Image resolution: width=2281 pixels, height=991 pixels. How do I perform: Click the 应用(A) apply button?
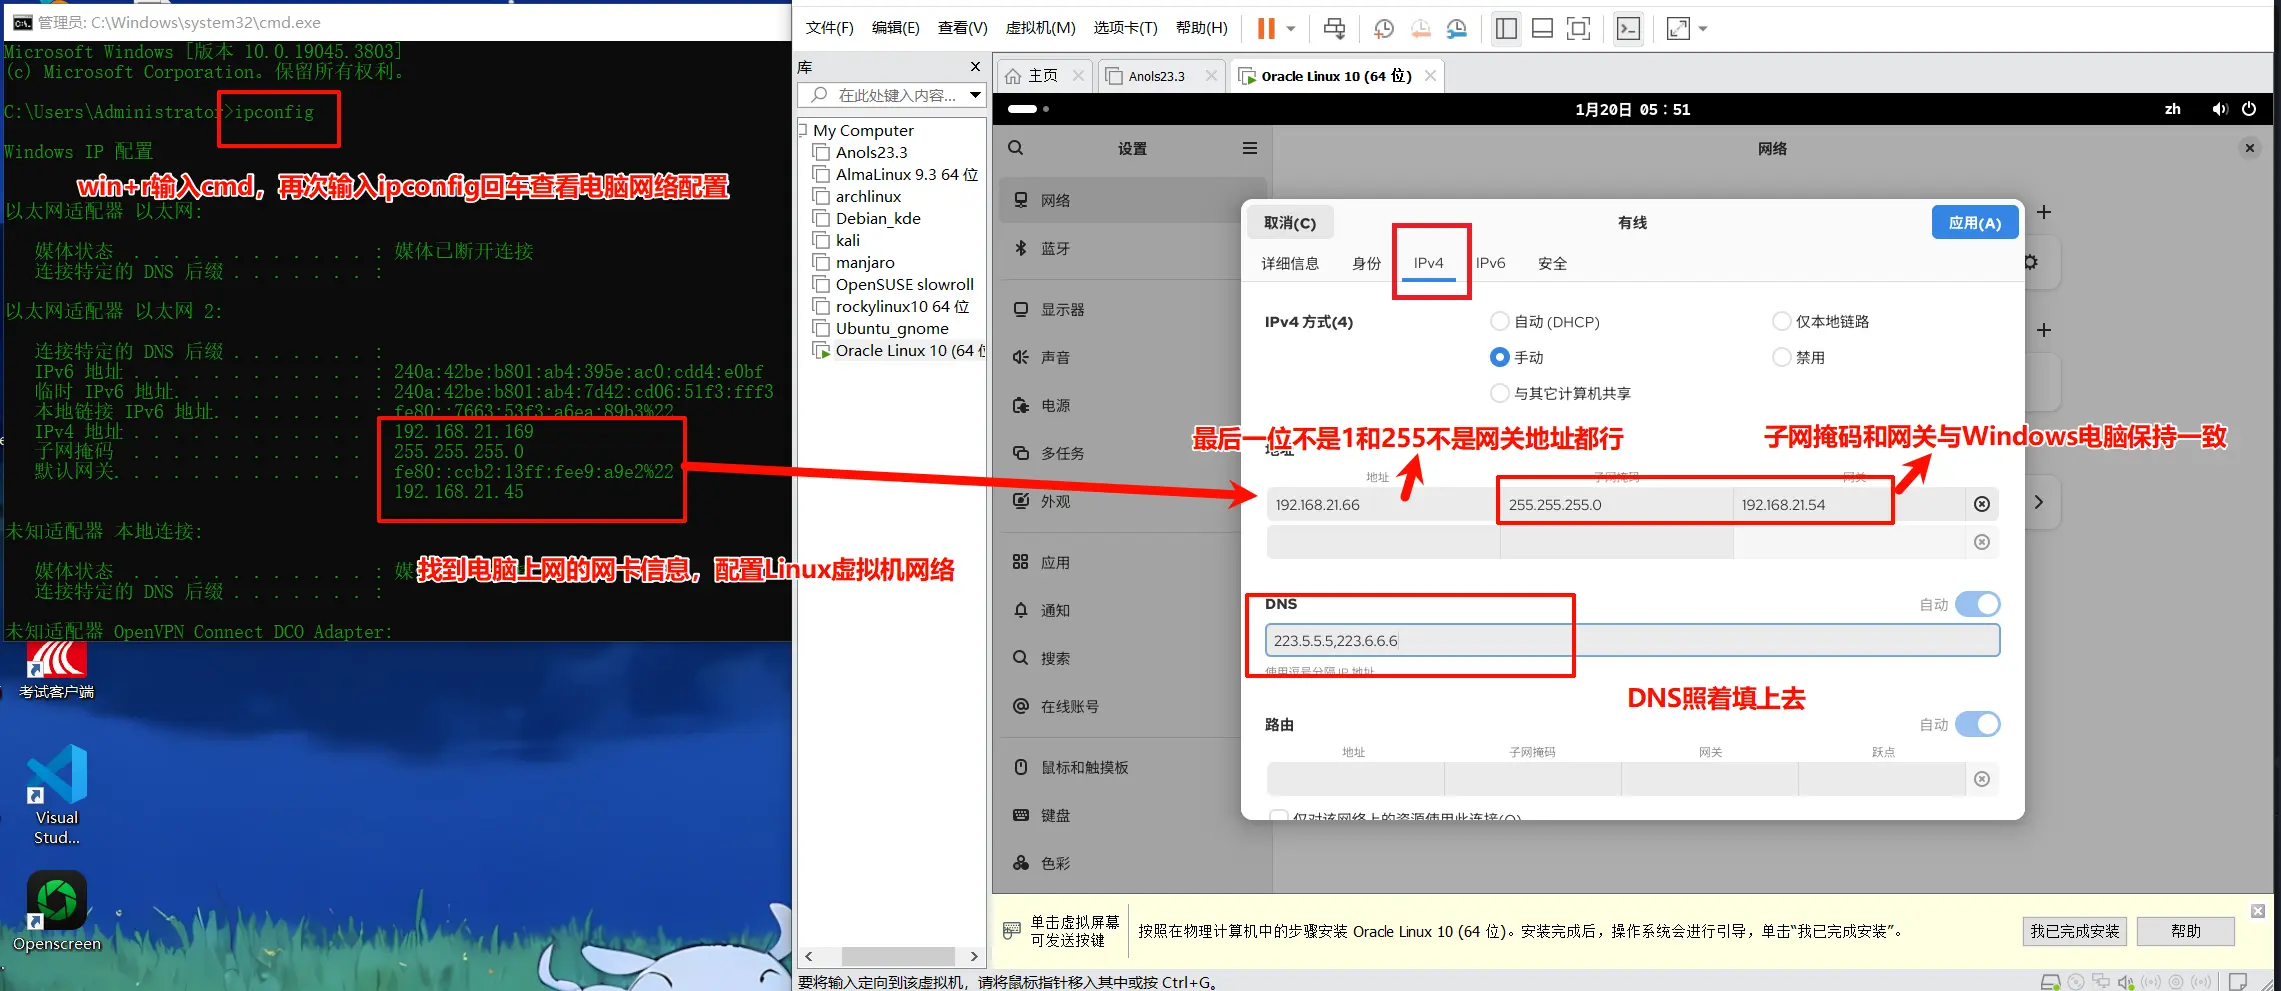tap(1974, 223)
